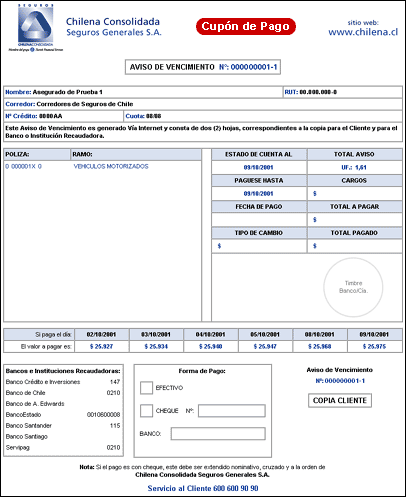Check the EFECTIVO payment box
Image resolution: width=406 pixels, height=497 pixels.
[x=146, y=388]
